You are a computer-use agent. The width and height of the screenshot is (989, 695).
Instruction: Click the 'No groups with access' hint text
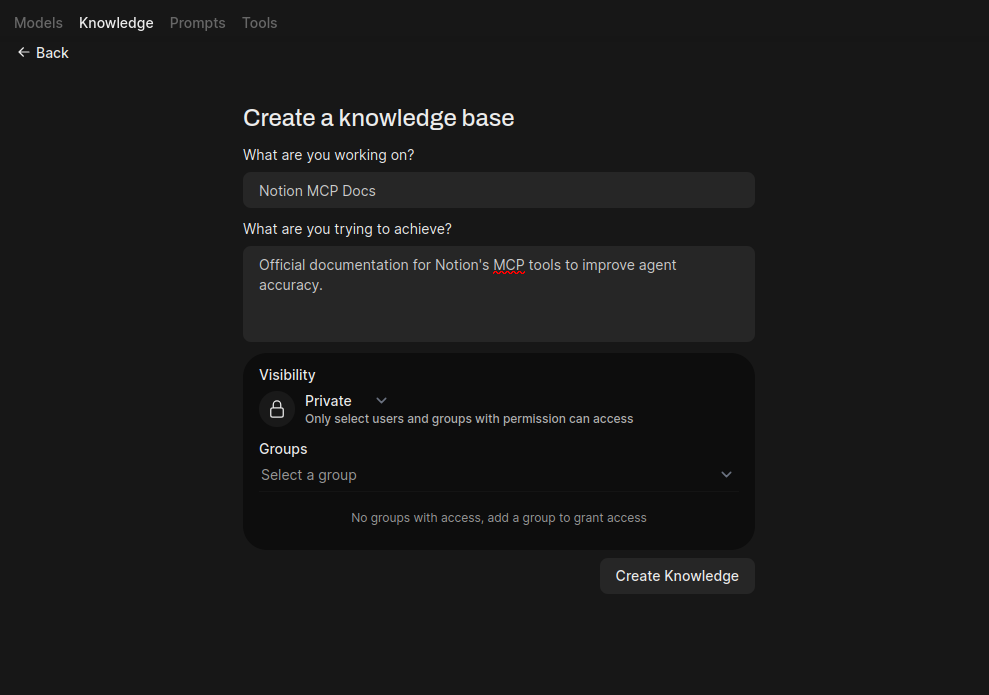(499, 517)
